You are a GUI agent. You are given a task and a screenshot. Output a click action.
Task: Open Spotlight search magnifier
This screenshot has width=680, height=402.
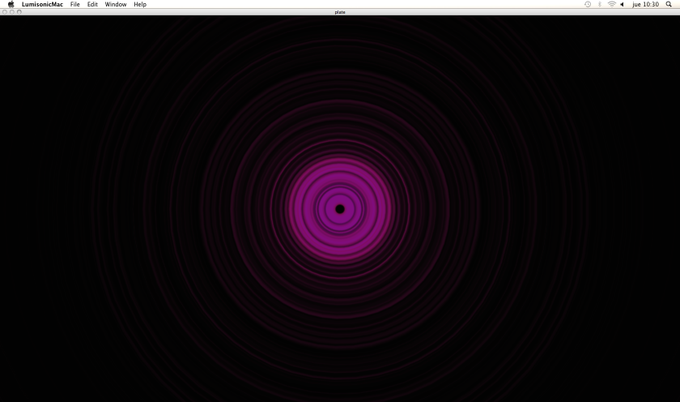[x=669, y=4]
